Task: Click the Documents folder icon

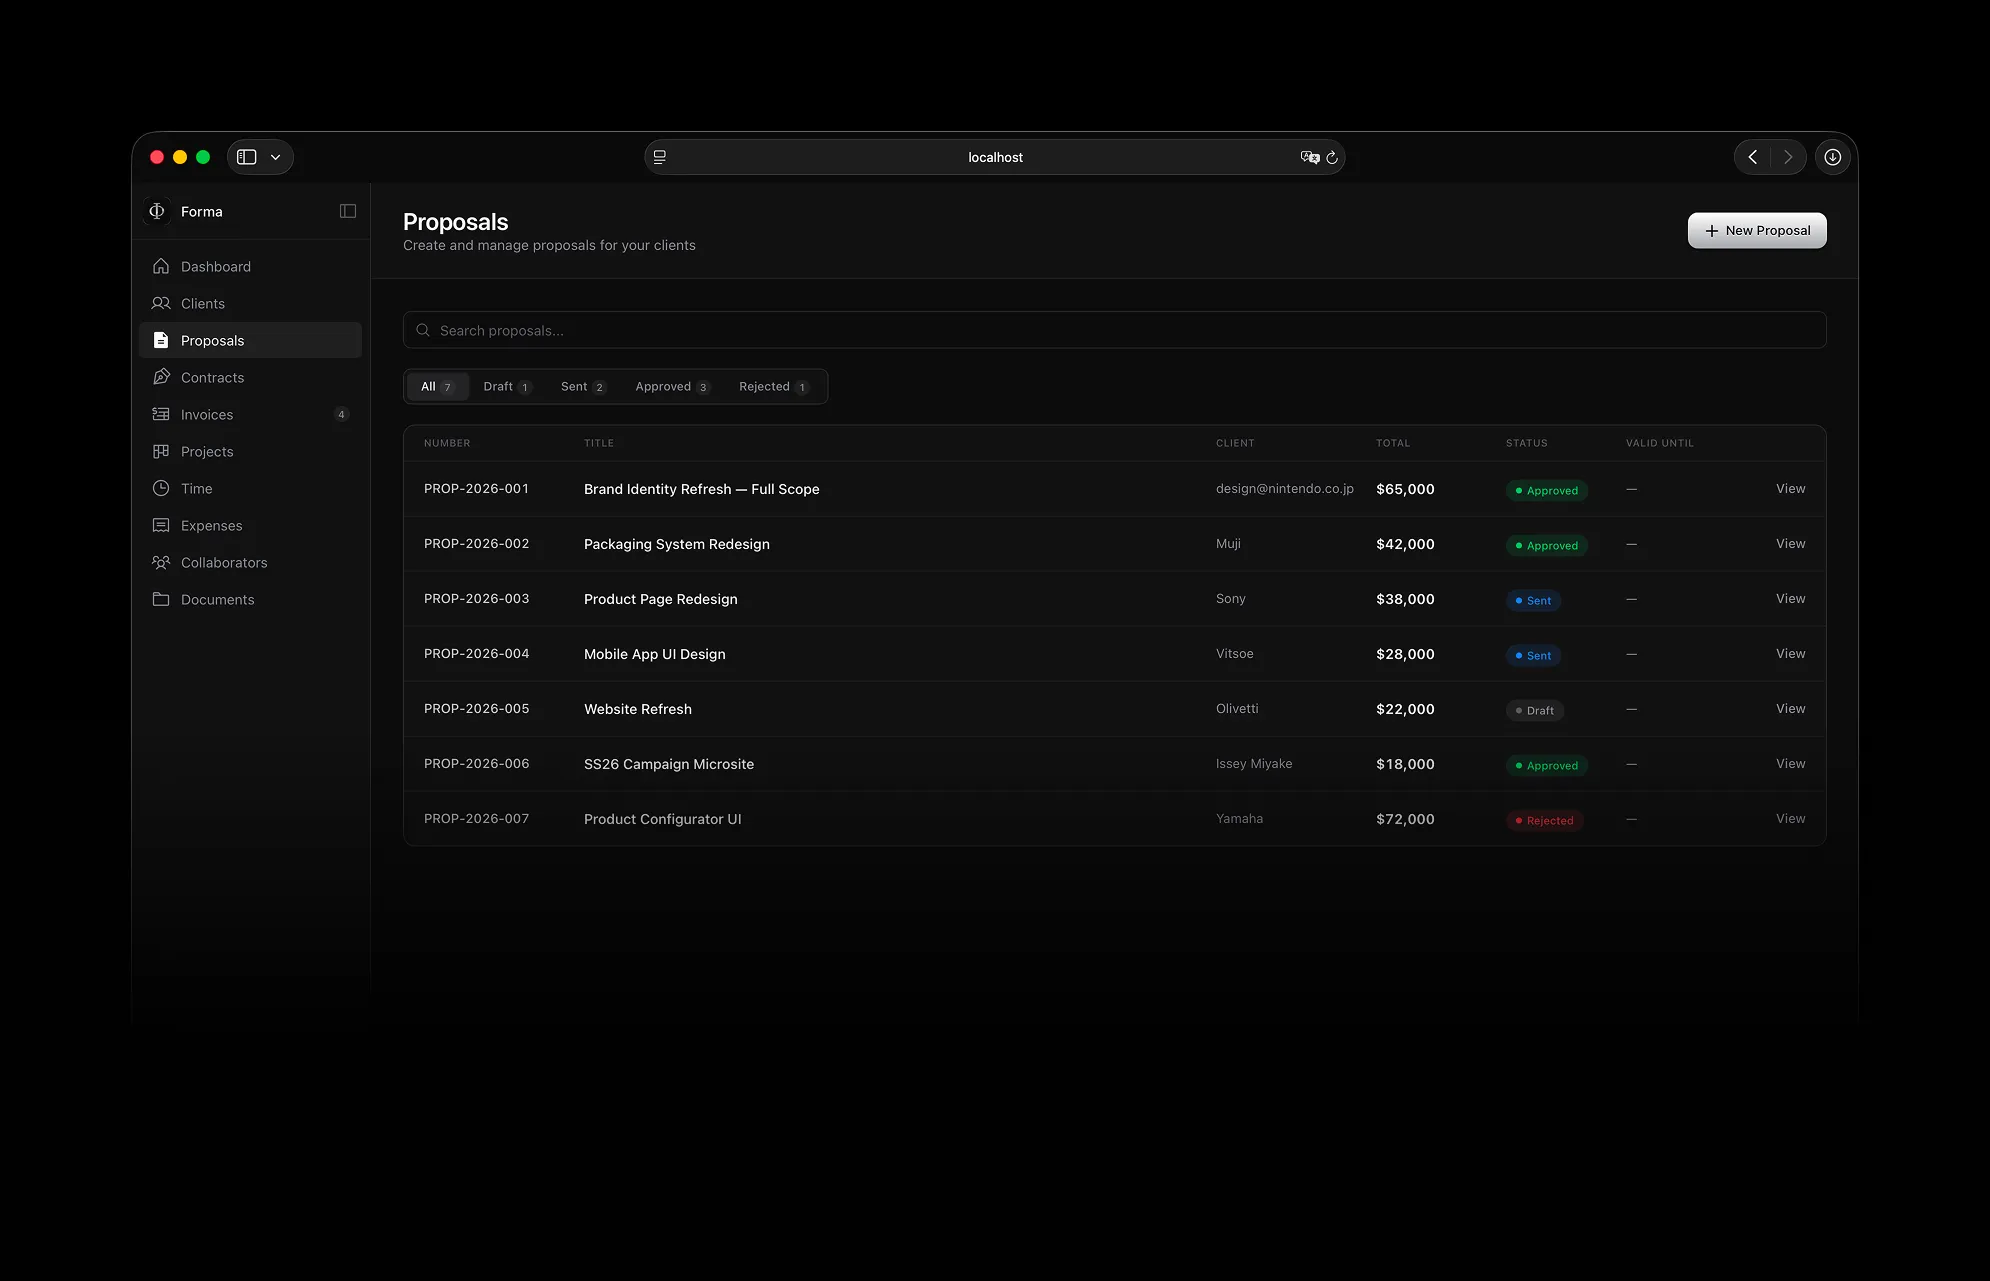Action: pyautogui.click(x=161, y=599)
